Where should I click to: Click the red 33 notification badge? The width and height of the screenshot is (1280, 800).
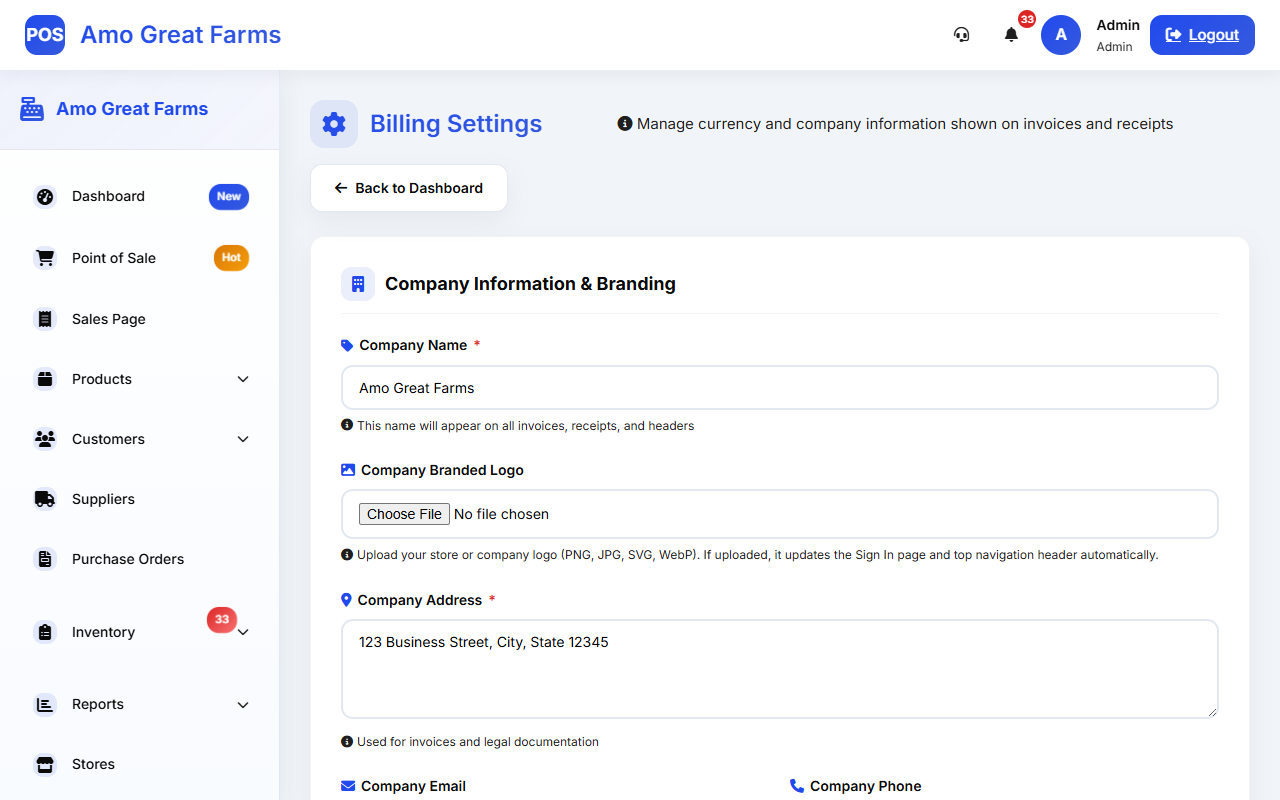point(1027,19)
